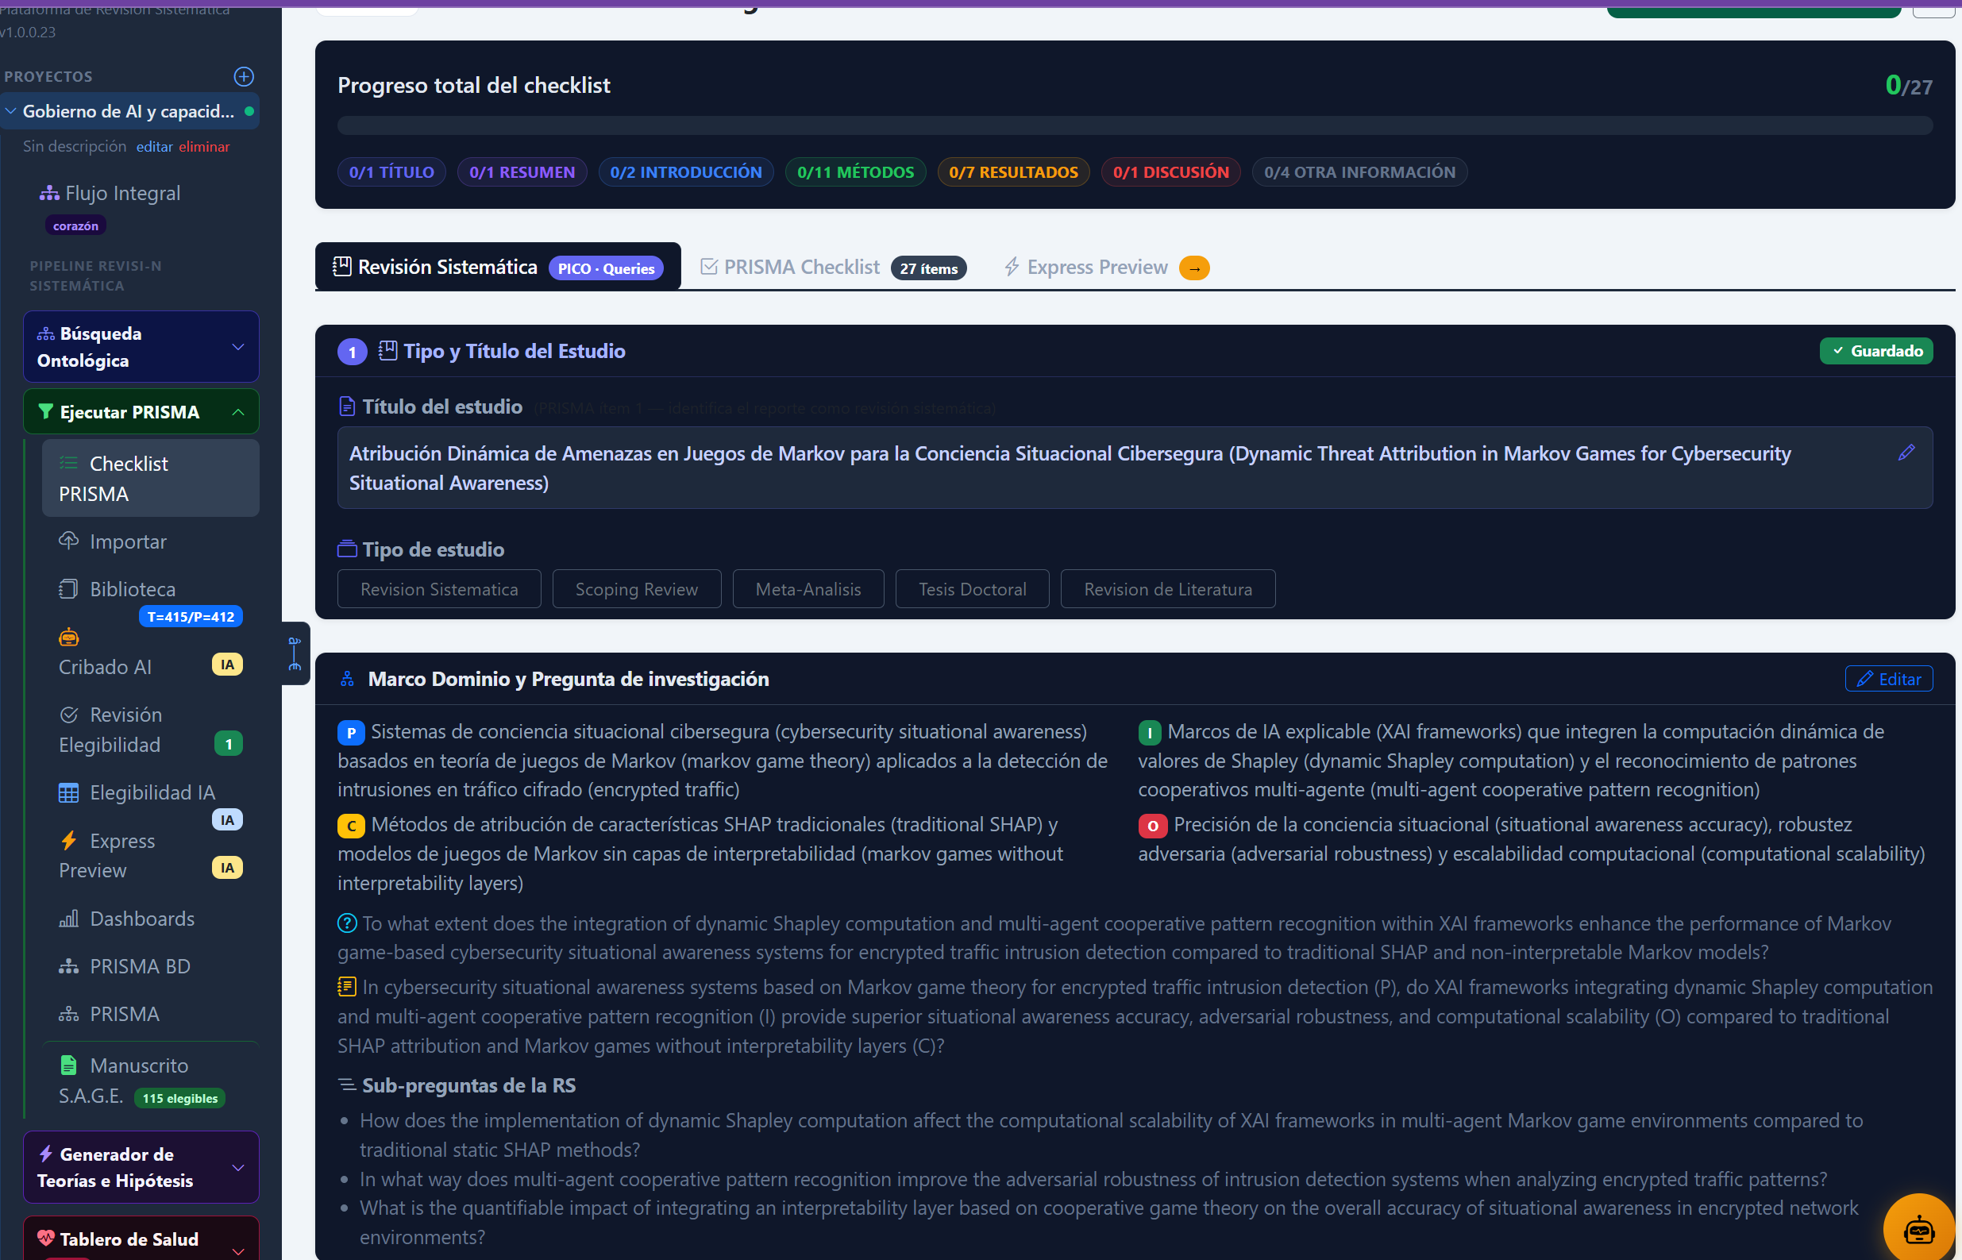The width and height of the screenshot is (1962, 1260).
Task: Click the Importar cloud icon
Action: click(x=68, y=541)
